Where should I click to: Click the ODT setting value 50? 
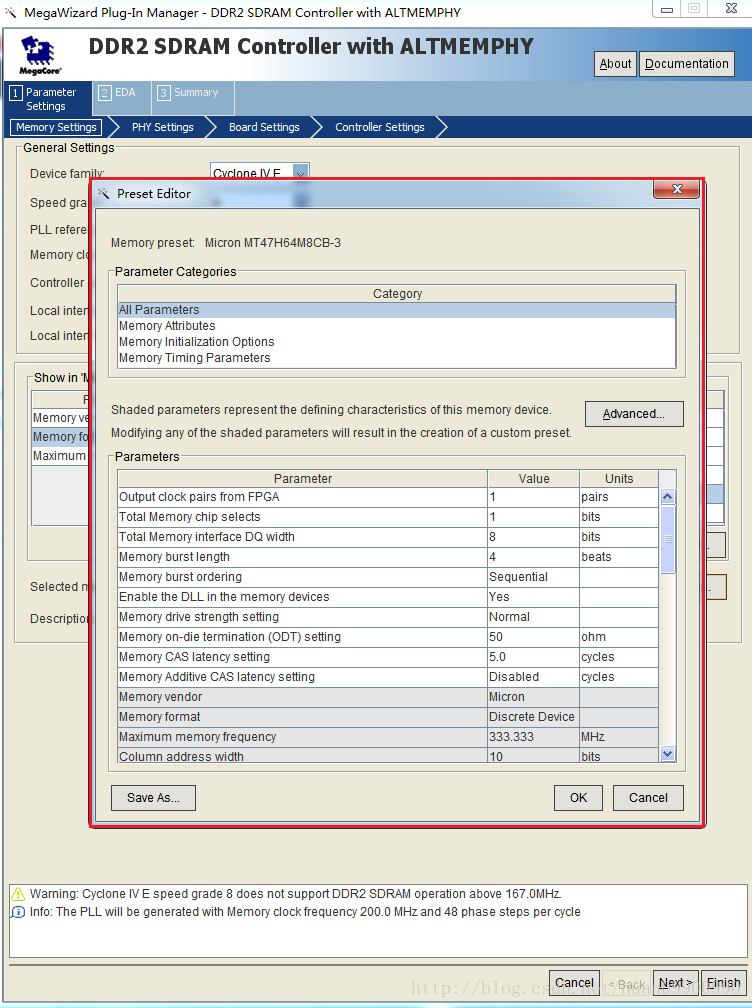(533, 636)
